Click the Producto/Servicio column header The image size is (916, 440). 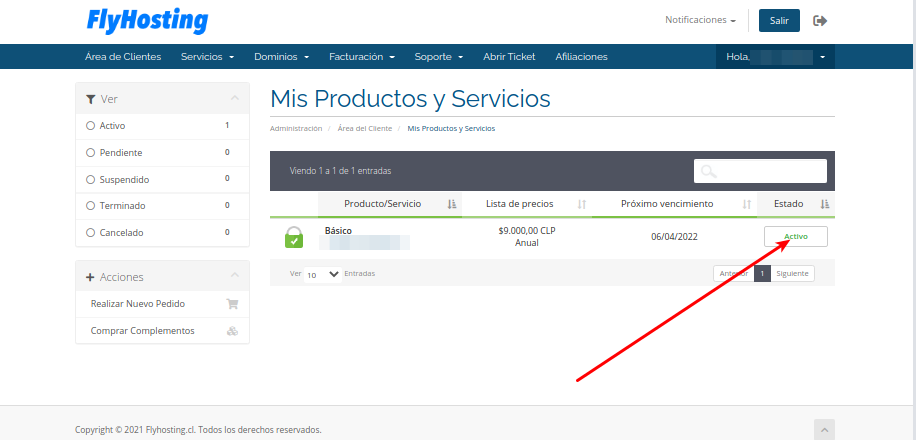click(390, 204)
